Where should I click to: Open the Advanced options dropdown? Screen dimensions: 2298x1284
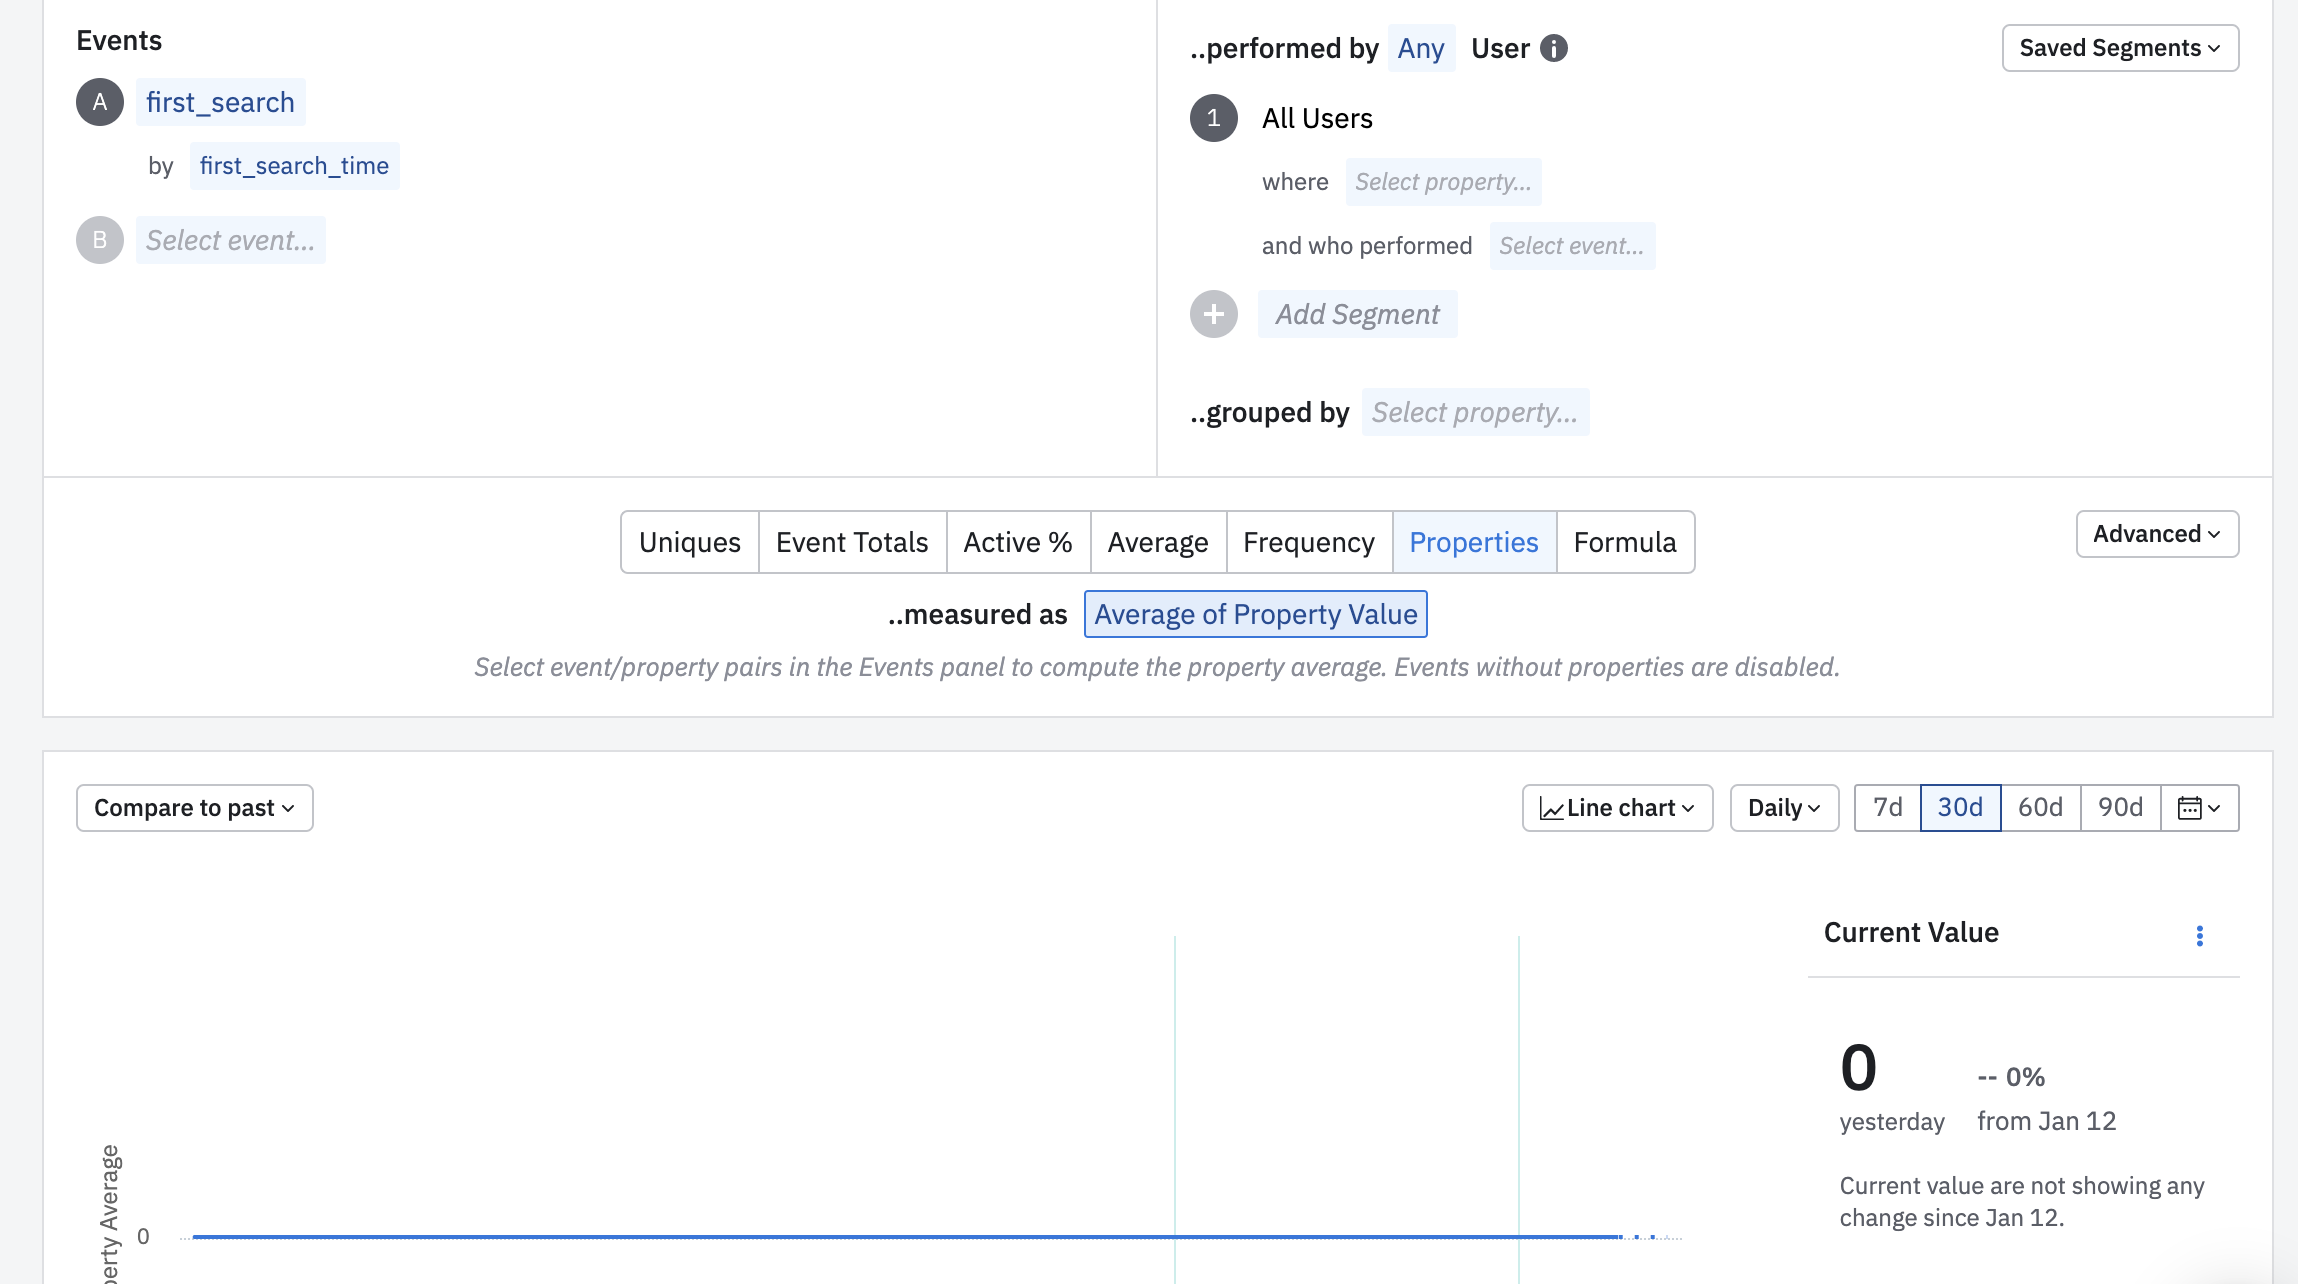(2157, 534)
